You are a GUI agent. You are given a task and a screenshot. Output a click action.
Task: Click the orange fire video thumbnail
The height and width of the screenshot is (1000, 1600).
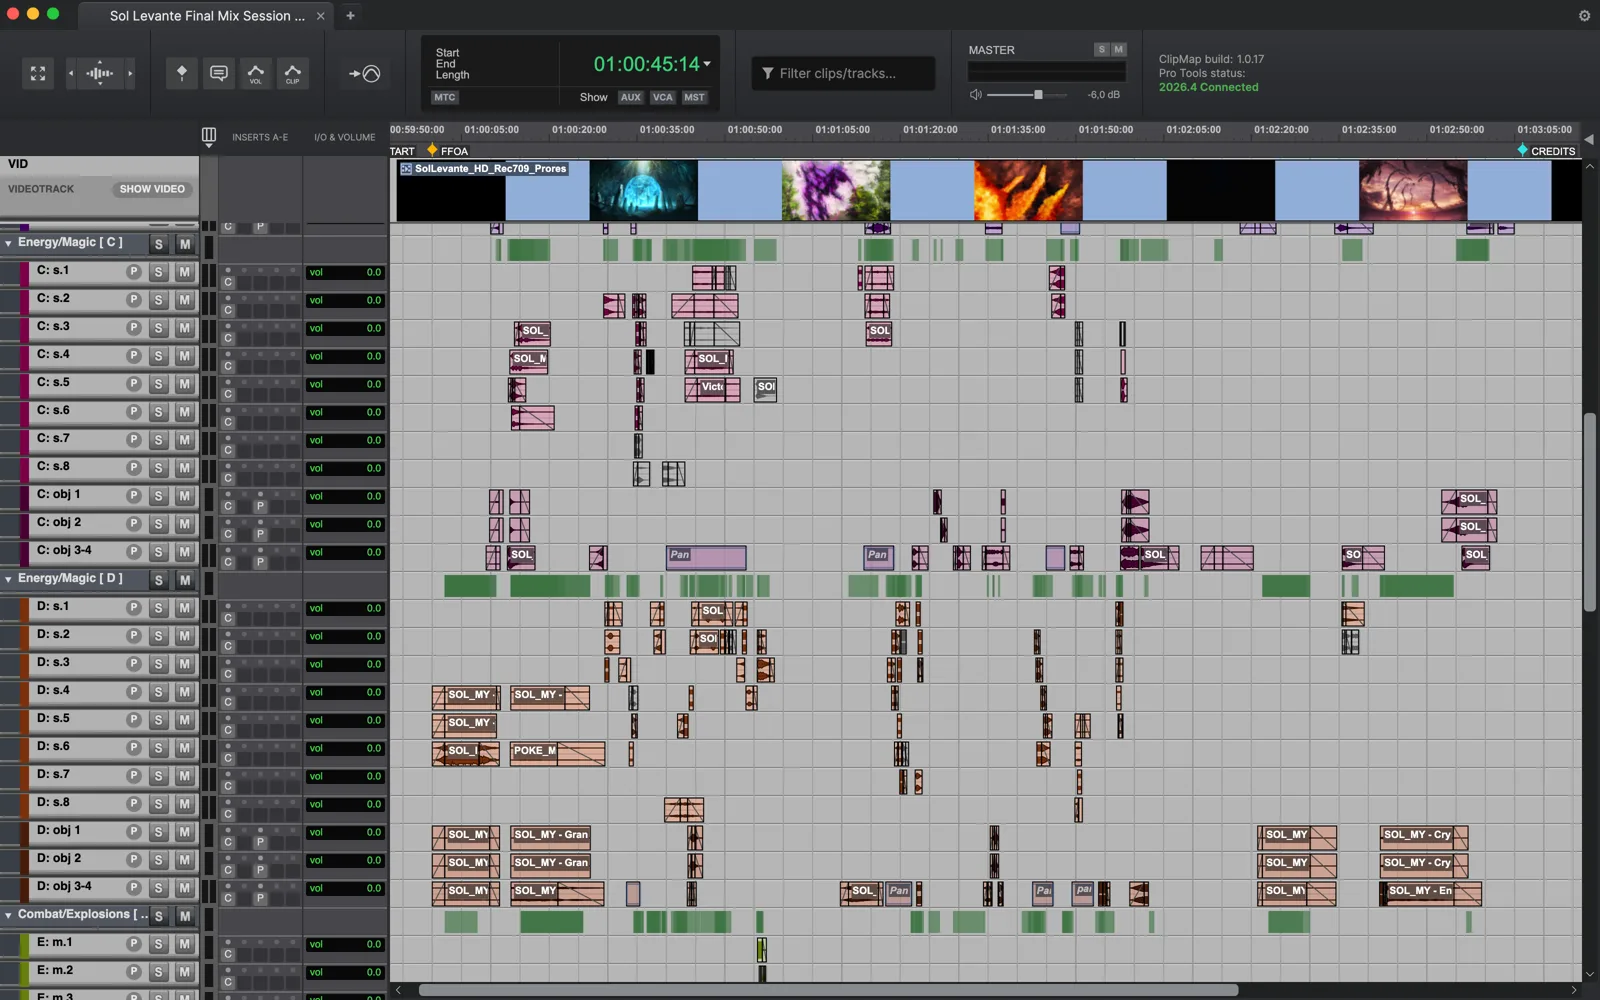tap(1028, 191)
